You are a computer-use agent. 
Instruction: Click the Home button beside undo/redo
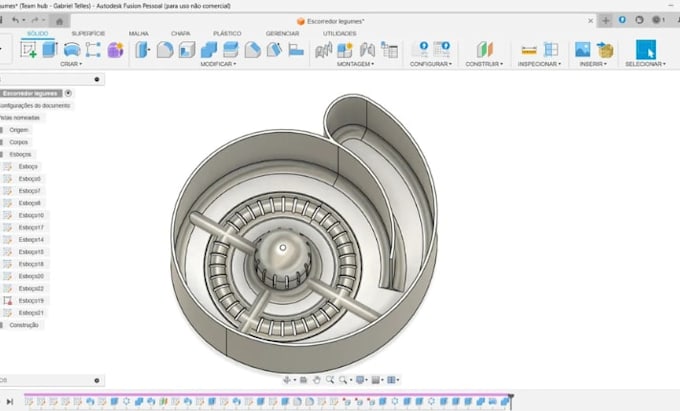[59, 21]
